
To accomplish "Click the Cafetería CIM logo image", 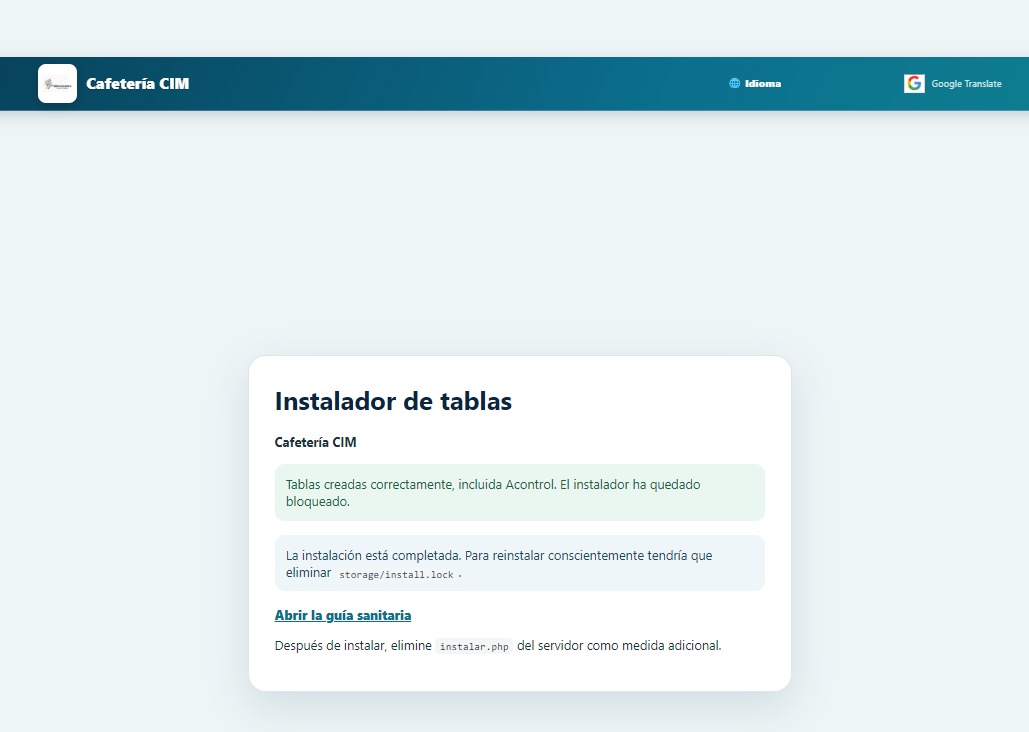I will (x=57, y=83).
